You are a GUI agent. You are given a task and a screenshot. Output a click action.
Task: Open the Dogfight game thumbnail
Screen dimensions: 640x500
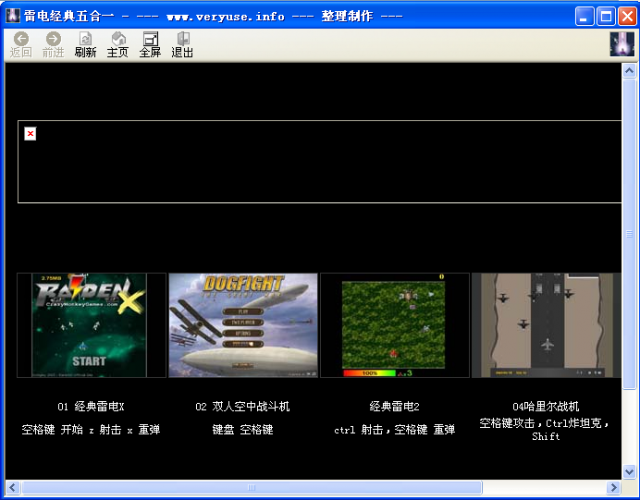[243, 325]
